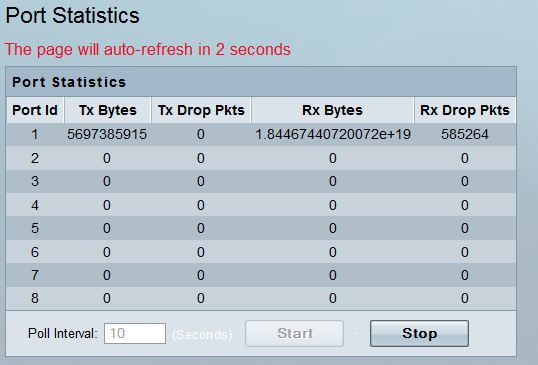538x365 pixels.
Task: Select Port Id 1 cell
Action: coord(35,134)
